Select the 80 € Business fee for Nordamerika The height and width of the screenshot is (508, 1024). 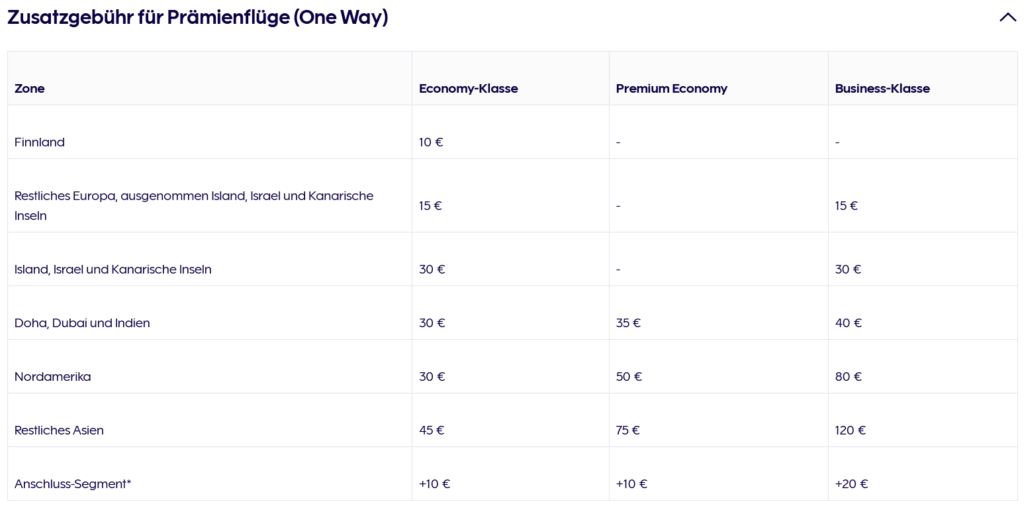848,377
